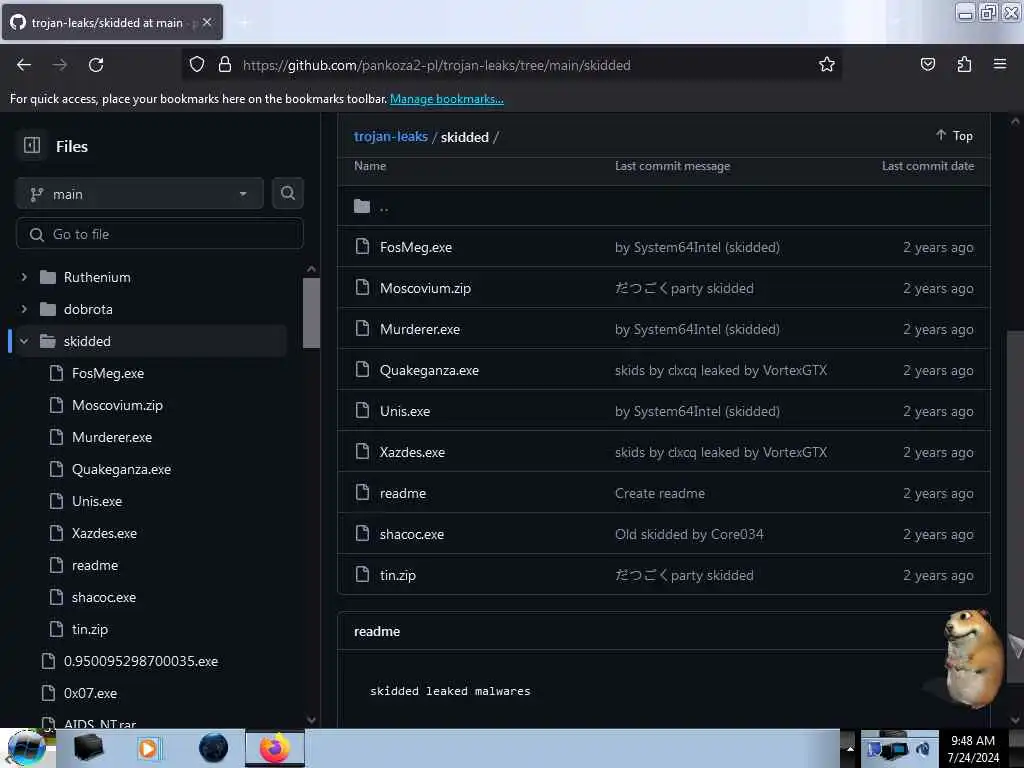Click the clock showing 9:48 AM
1024x768 pixels.
(x=972, y=741)
